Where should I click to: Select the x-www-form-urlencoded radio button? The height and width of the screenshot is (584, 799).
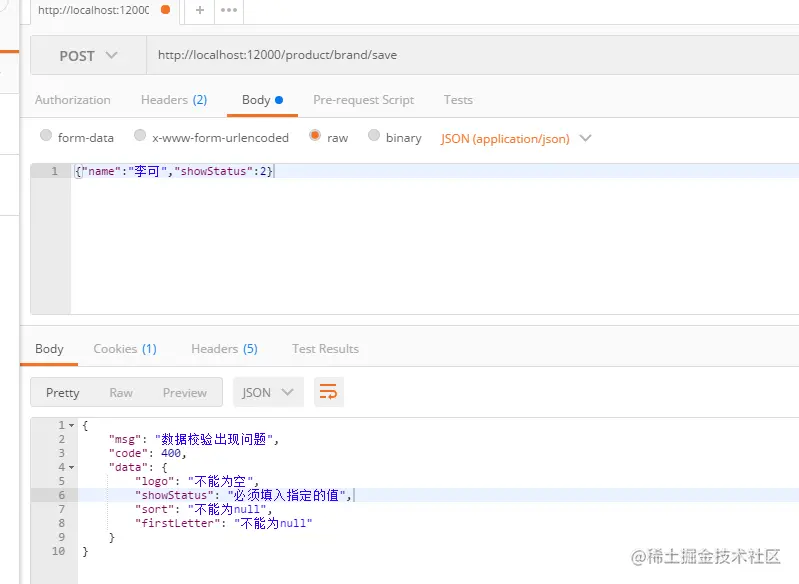[x=140, y=136]
